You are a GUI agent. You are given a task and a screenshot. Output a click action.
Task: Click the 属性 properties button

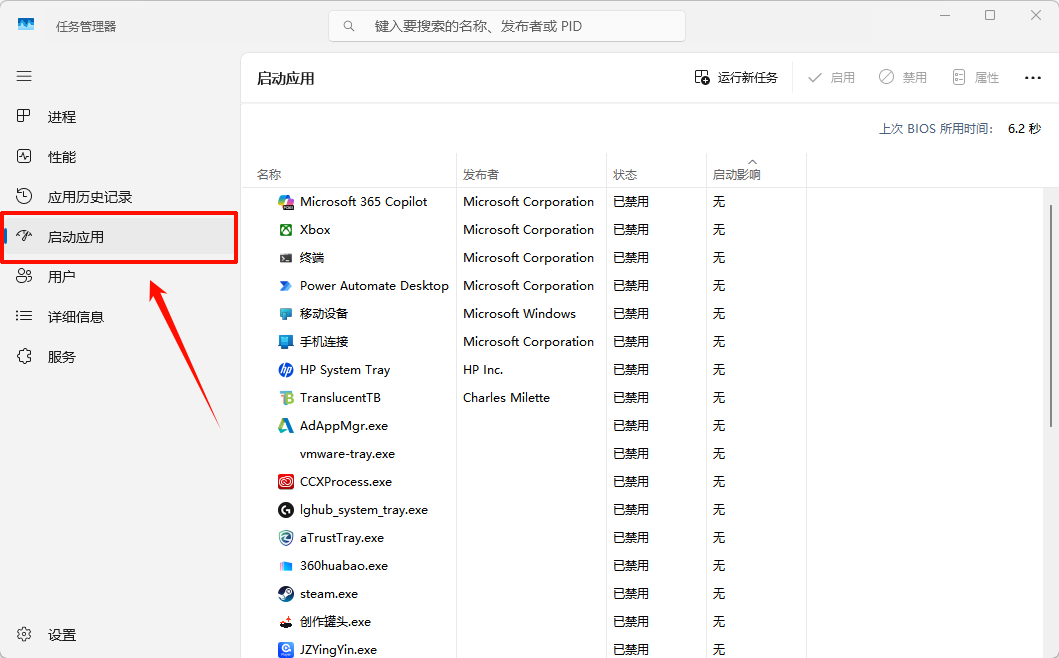tap(976, 78)
